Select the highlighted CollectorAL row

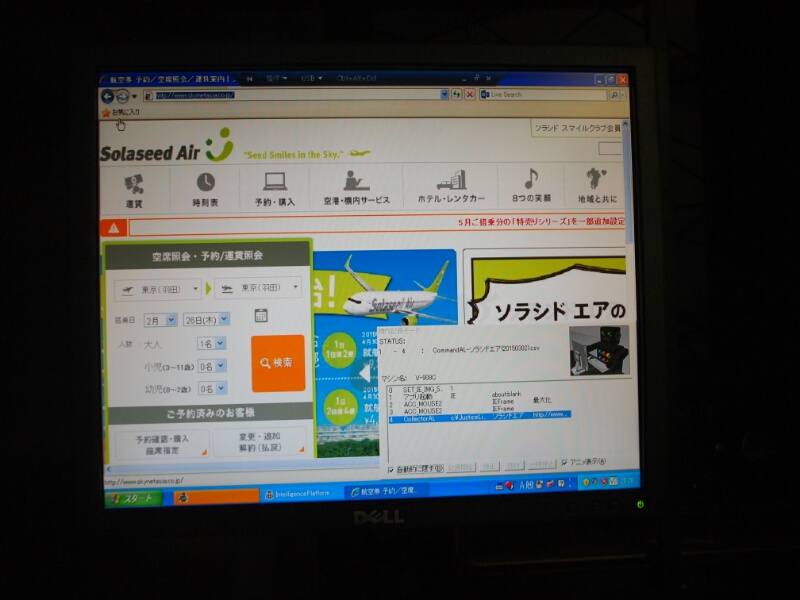(480, 417)
